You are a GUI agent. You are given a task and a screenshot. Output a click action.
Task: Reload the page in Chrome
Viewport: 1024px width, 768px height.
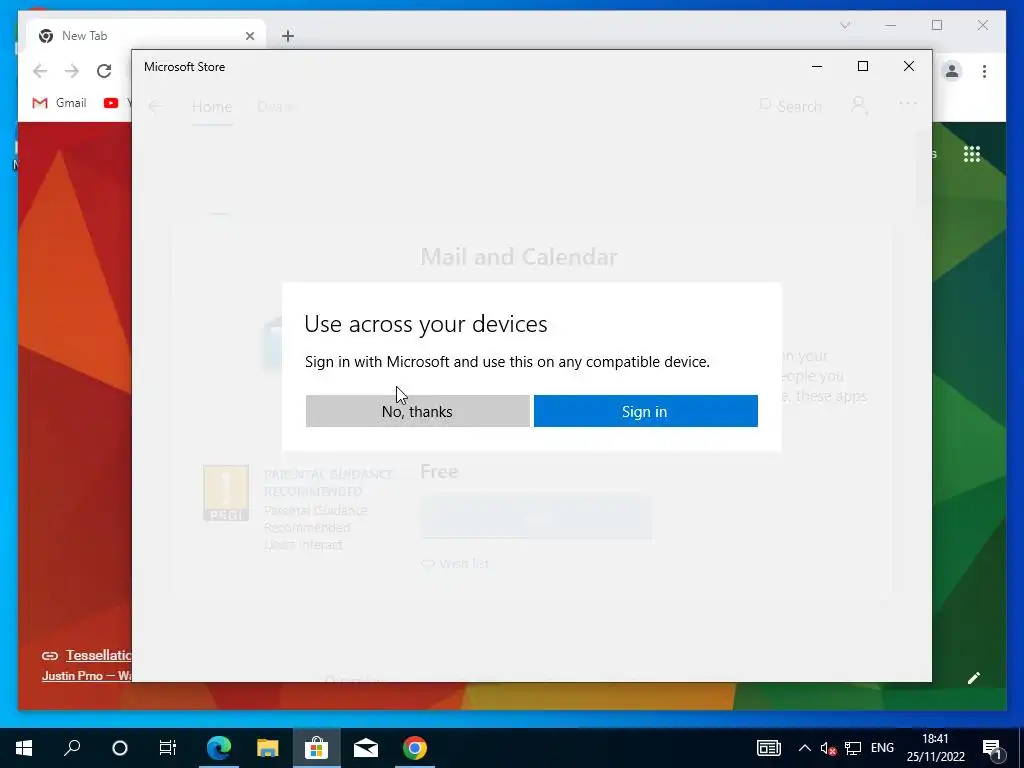(x=104, y=71)
